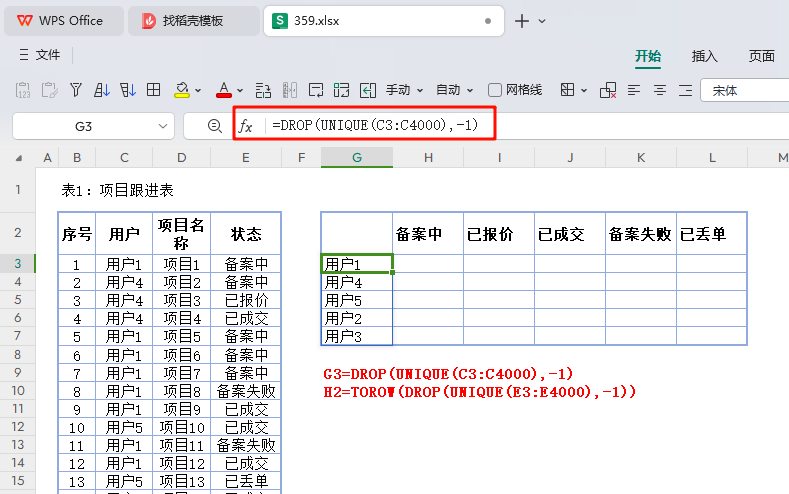Click the 已成交 header in column J
This screenshot has width=789, height=494.
[570, 233]
